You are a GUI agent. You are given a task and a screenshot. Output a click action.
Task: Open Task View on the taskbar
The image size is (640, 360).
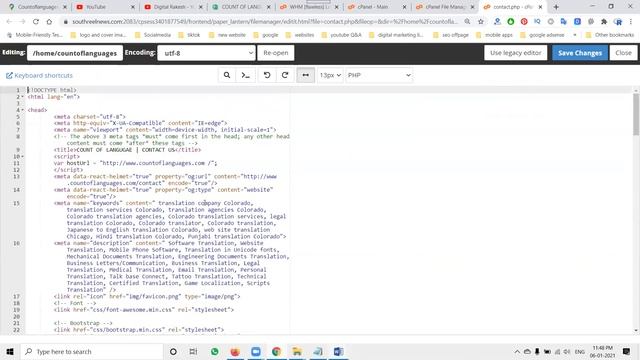(193, 351)
